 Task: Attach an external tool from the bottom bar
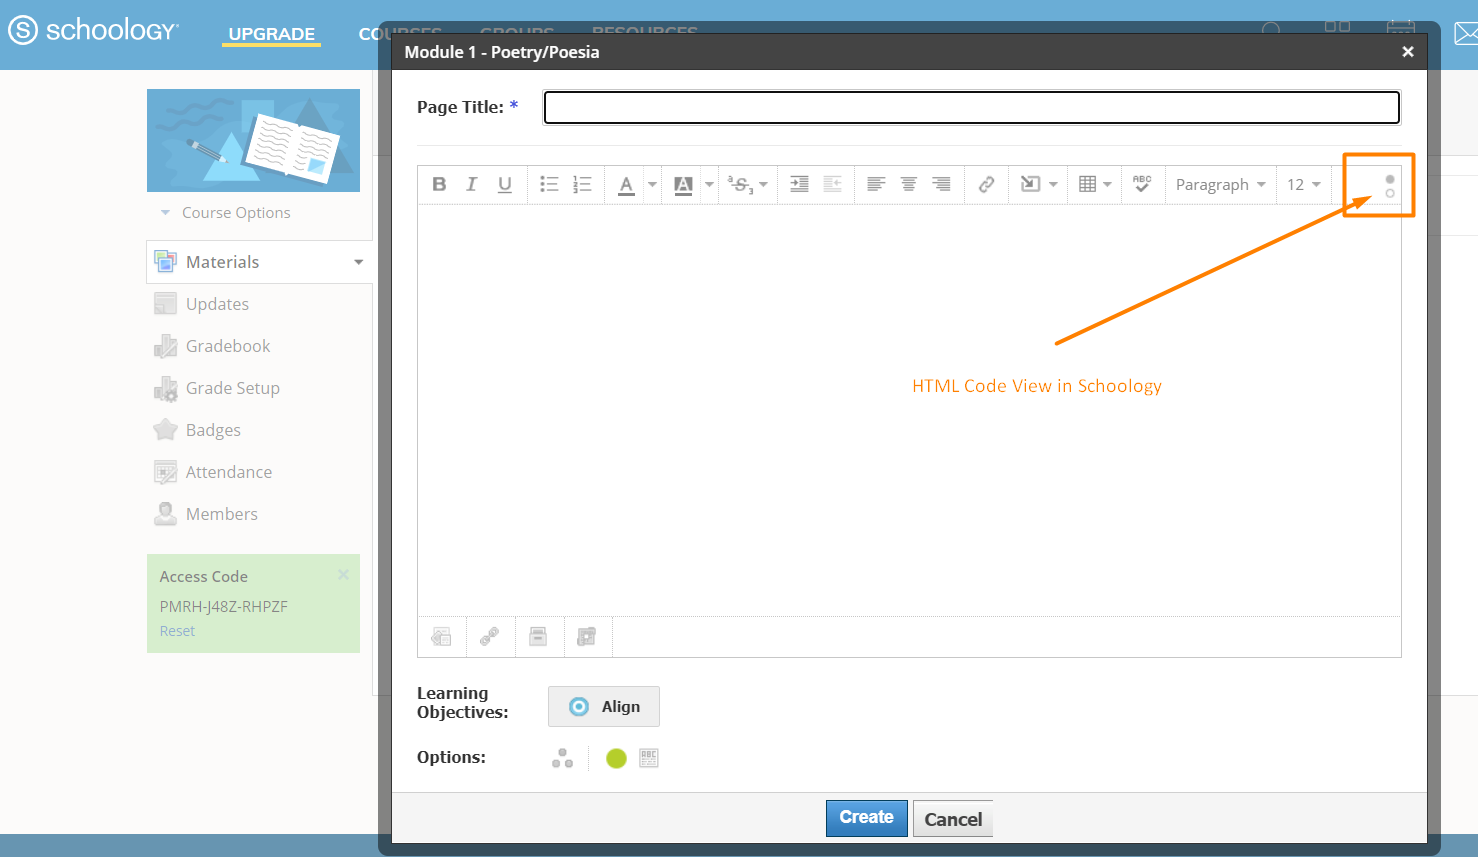click(587, 637)
